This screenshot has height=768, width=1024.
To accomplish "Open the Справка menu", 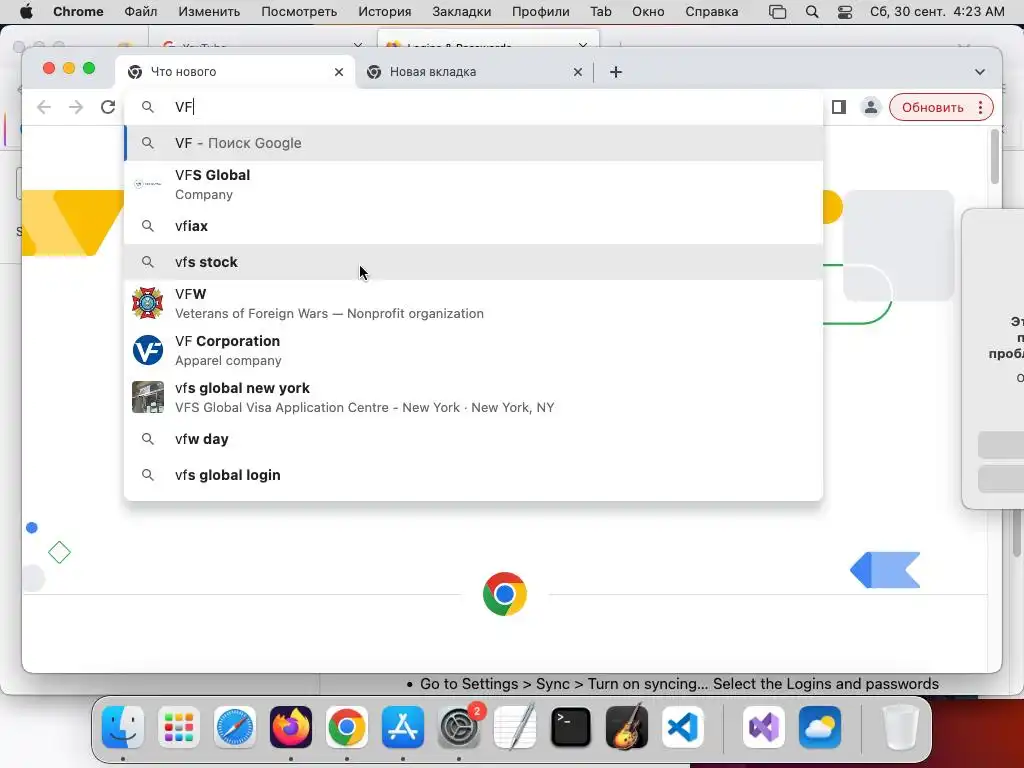I will click(711, 12).
